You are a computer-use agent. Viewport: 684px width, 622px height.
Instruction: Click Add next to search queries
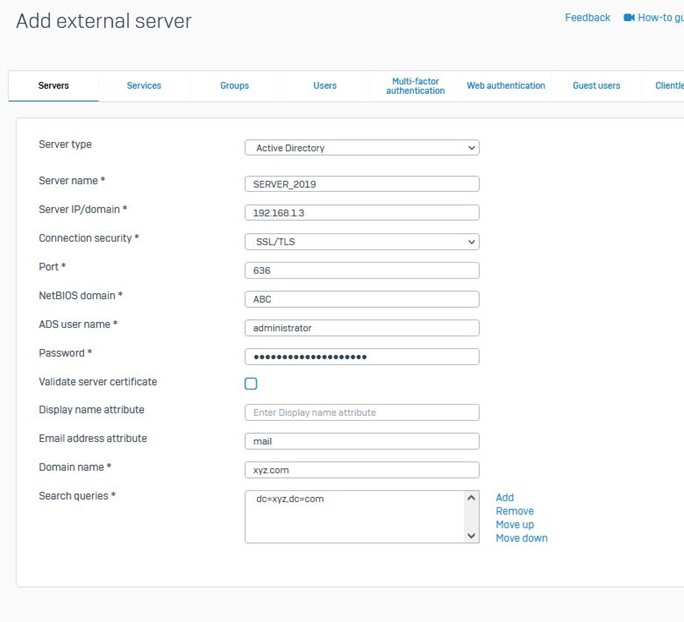coord(505,498)
